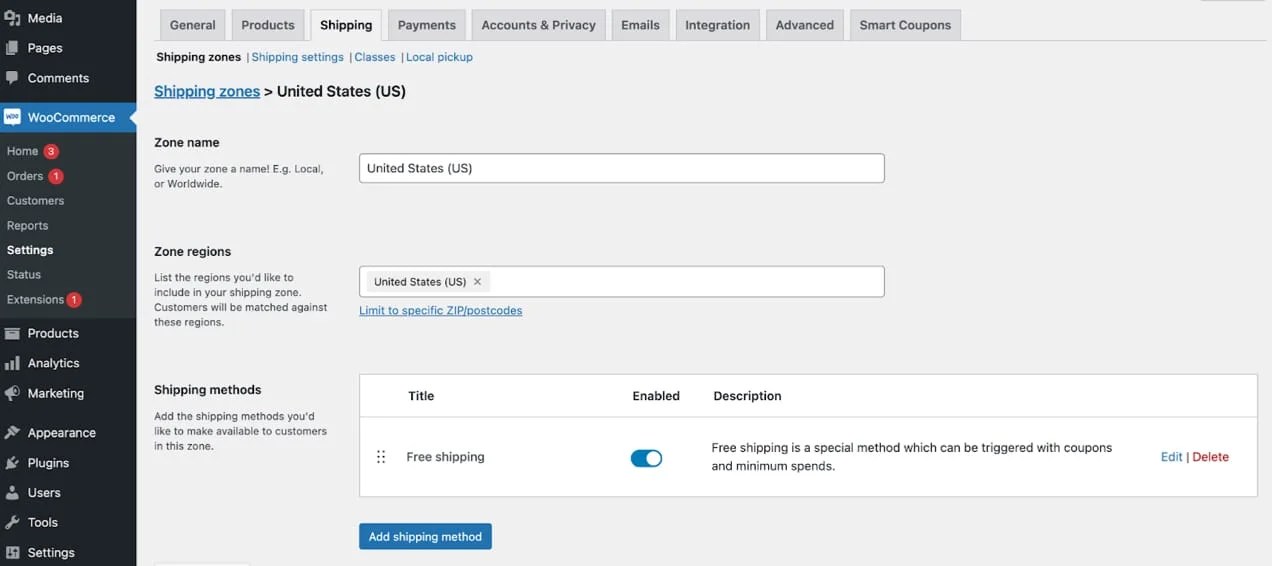Click the Zone name text field
Screen dimensions: 1272x566
[x=621, y=168]
